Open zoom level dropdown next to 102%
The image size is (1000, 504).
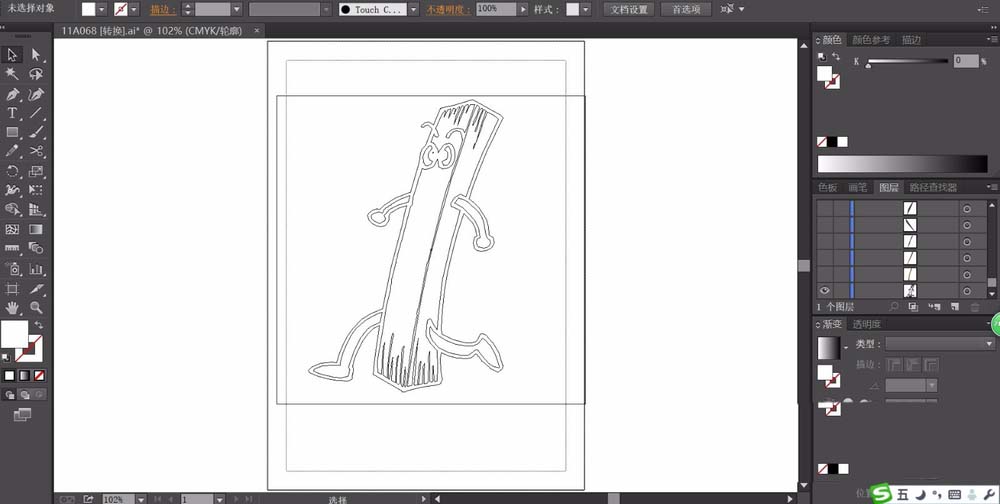coord(141,499)
